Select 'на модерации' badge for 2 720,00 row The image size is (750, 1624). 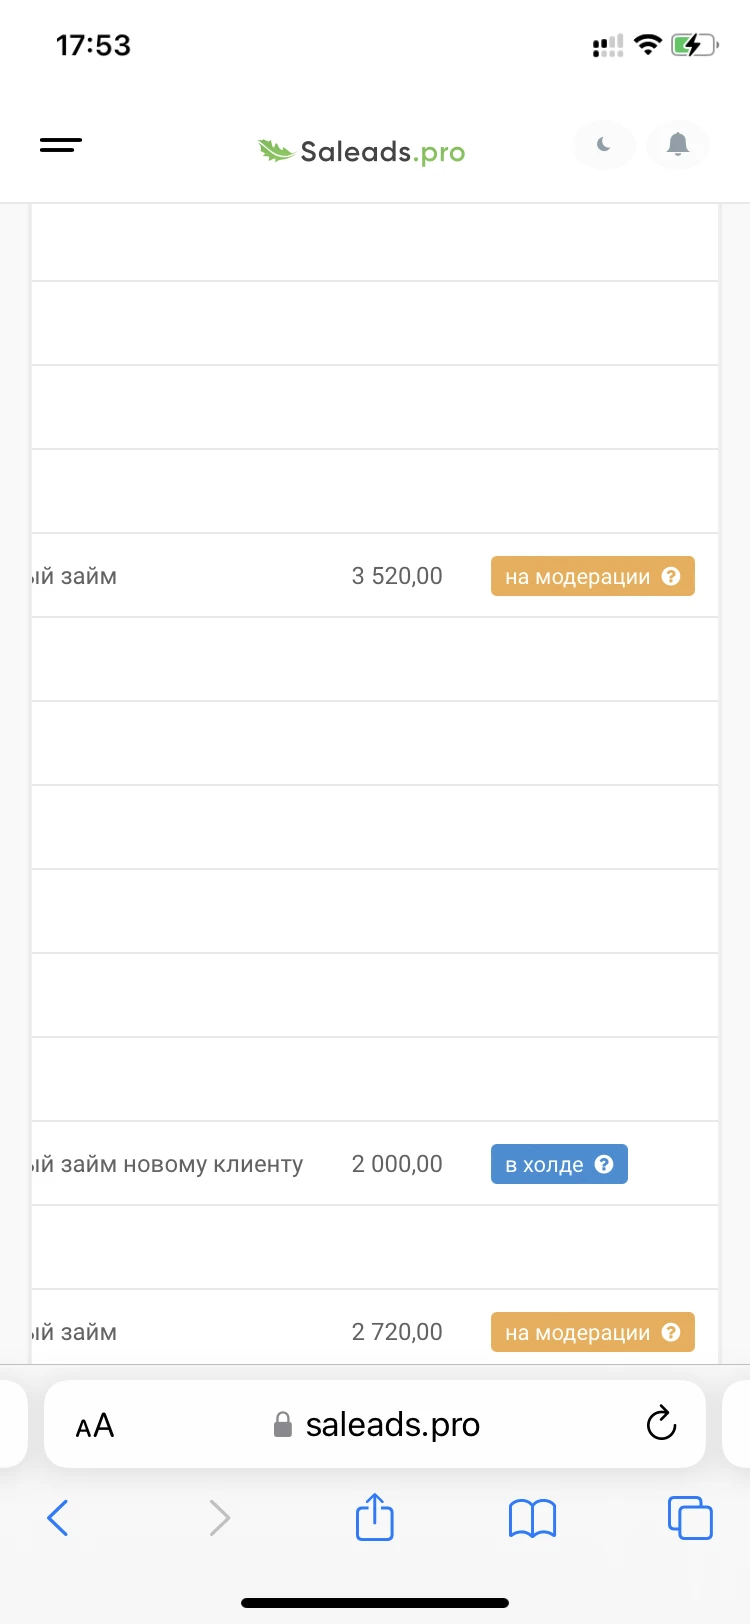point(592,1332)
